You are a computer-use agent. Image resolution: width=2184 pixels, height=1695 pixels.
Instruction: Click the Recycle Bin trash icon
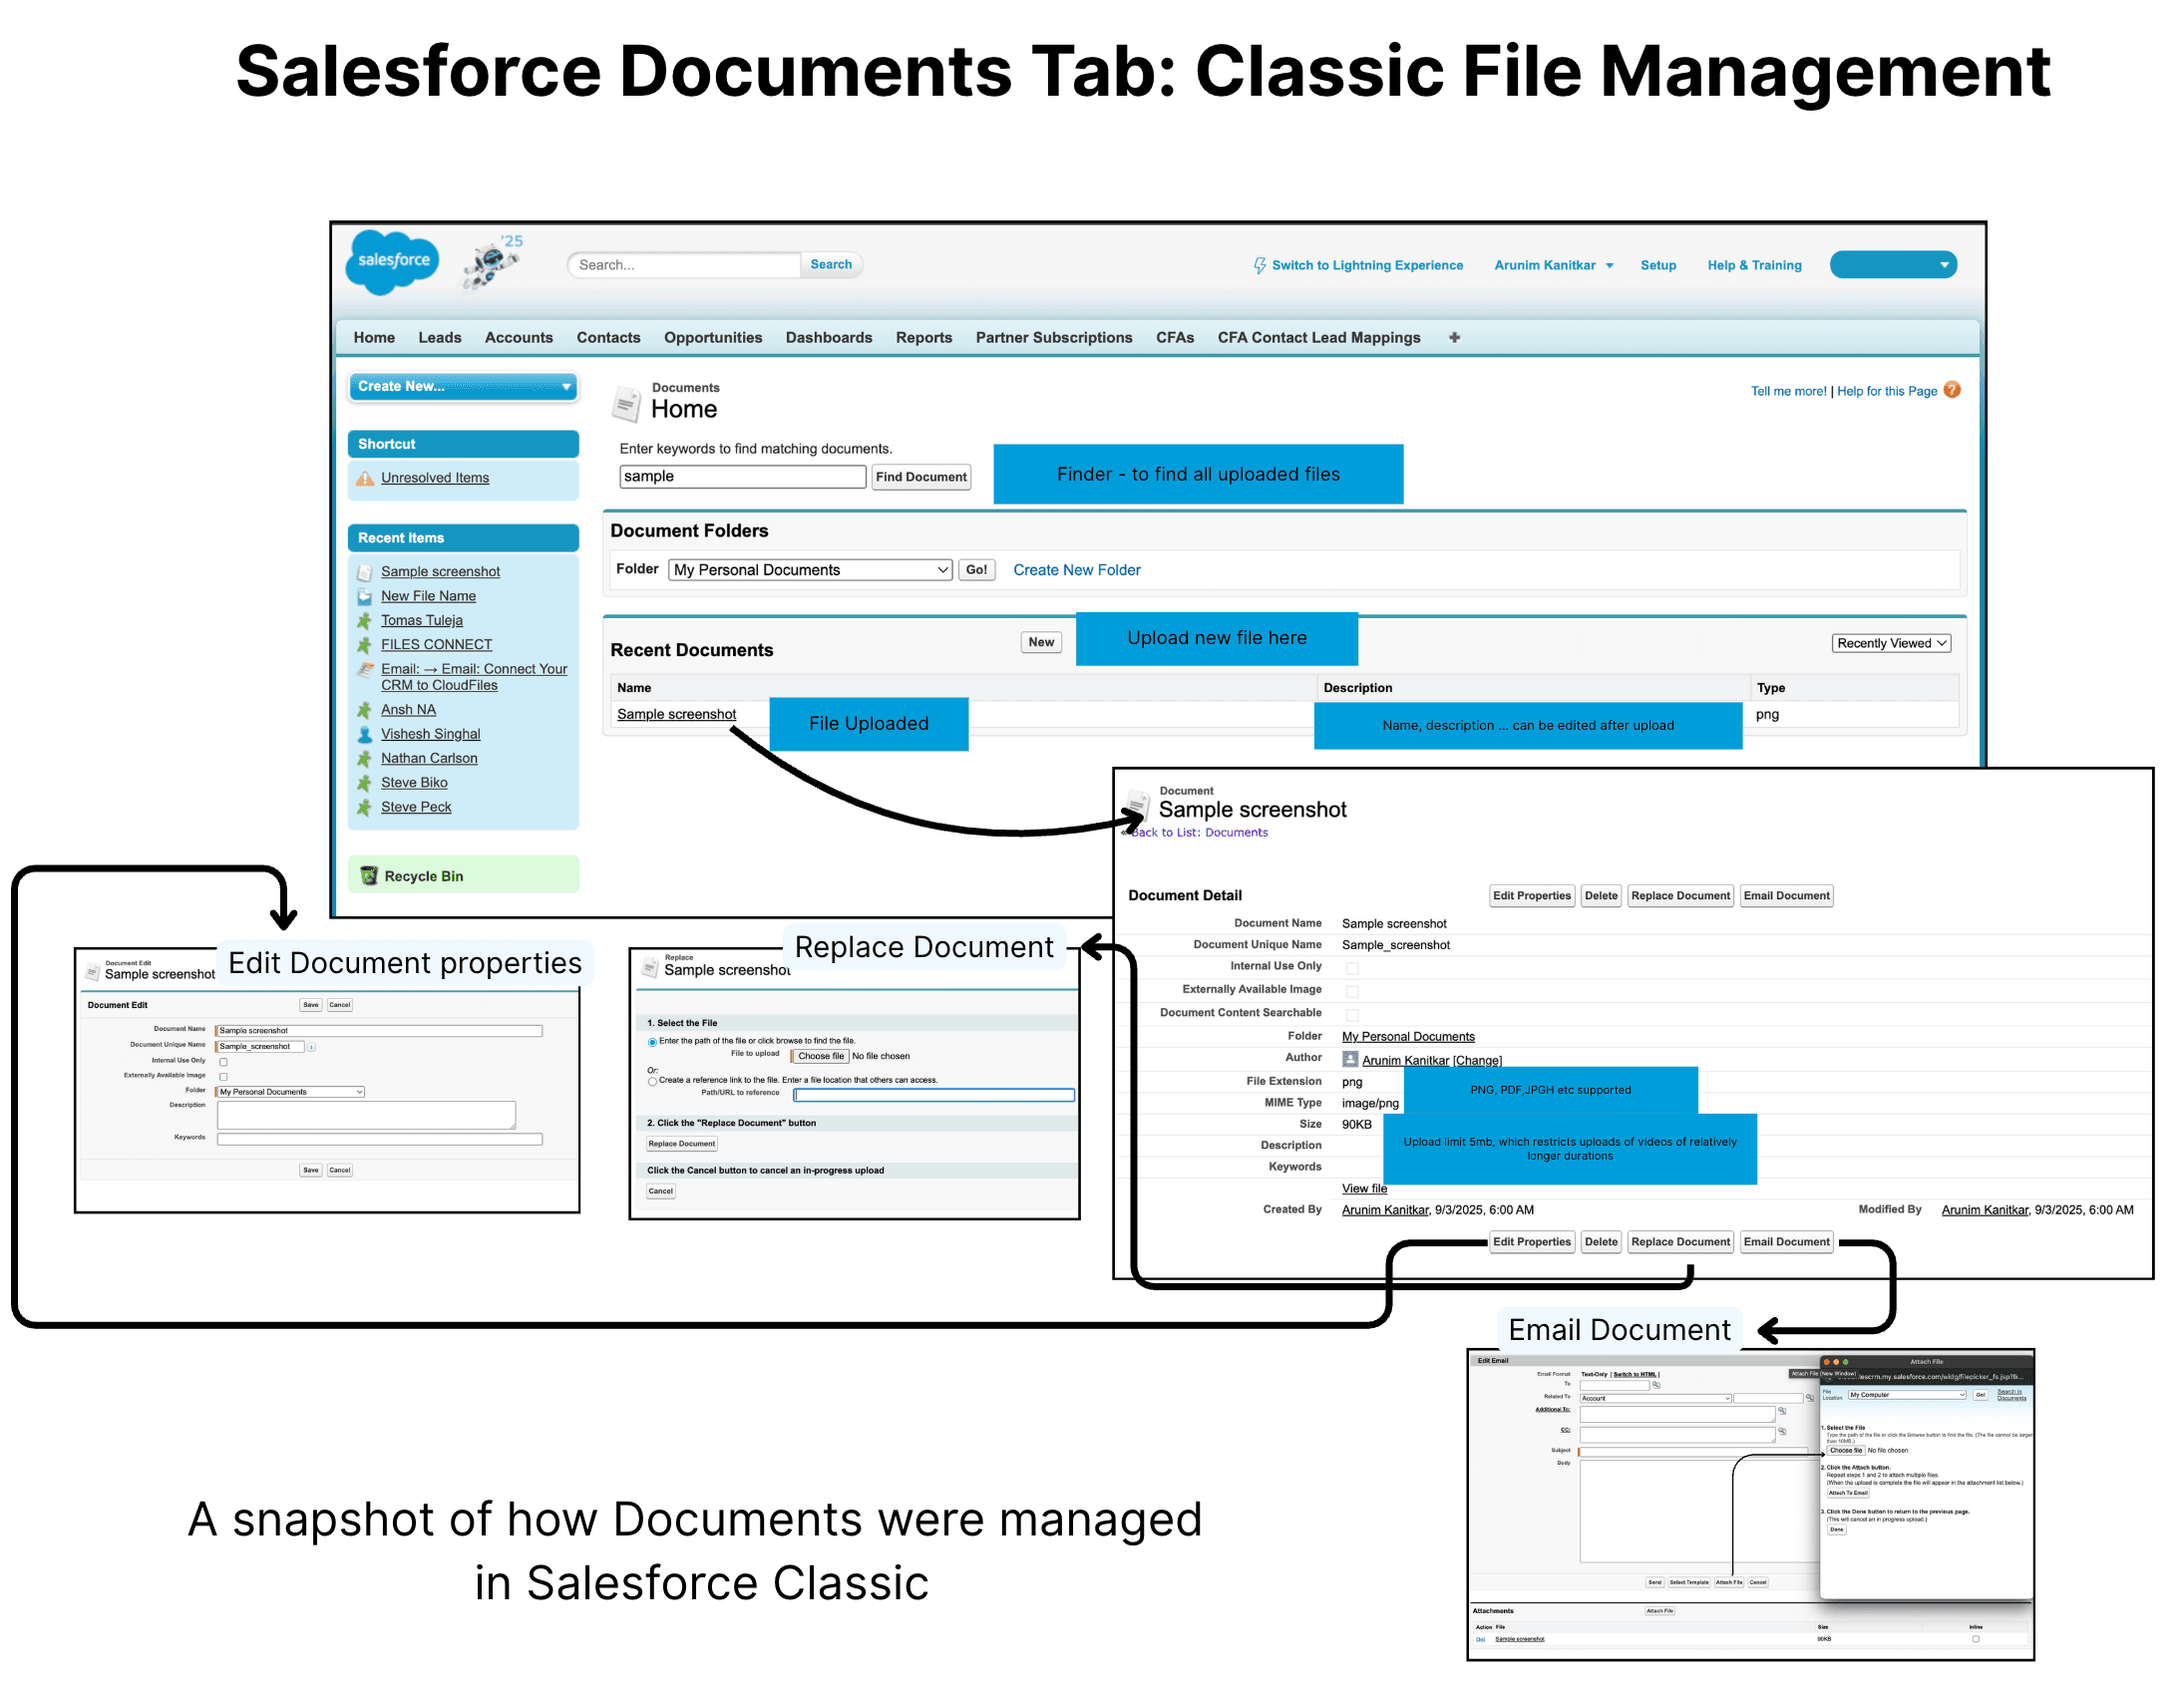click(368, 876)
